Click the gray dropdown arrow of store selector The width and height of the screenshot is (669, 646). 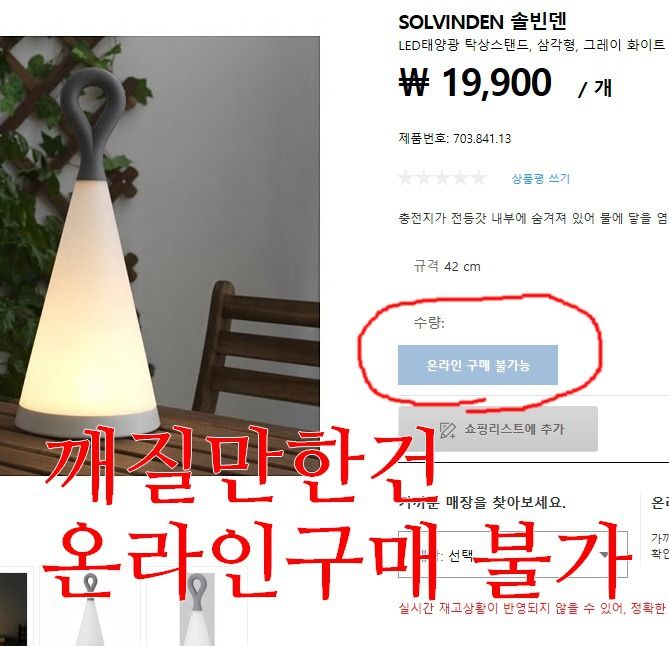tap(604, 555)
